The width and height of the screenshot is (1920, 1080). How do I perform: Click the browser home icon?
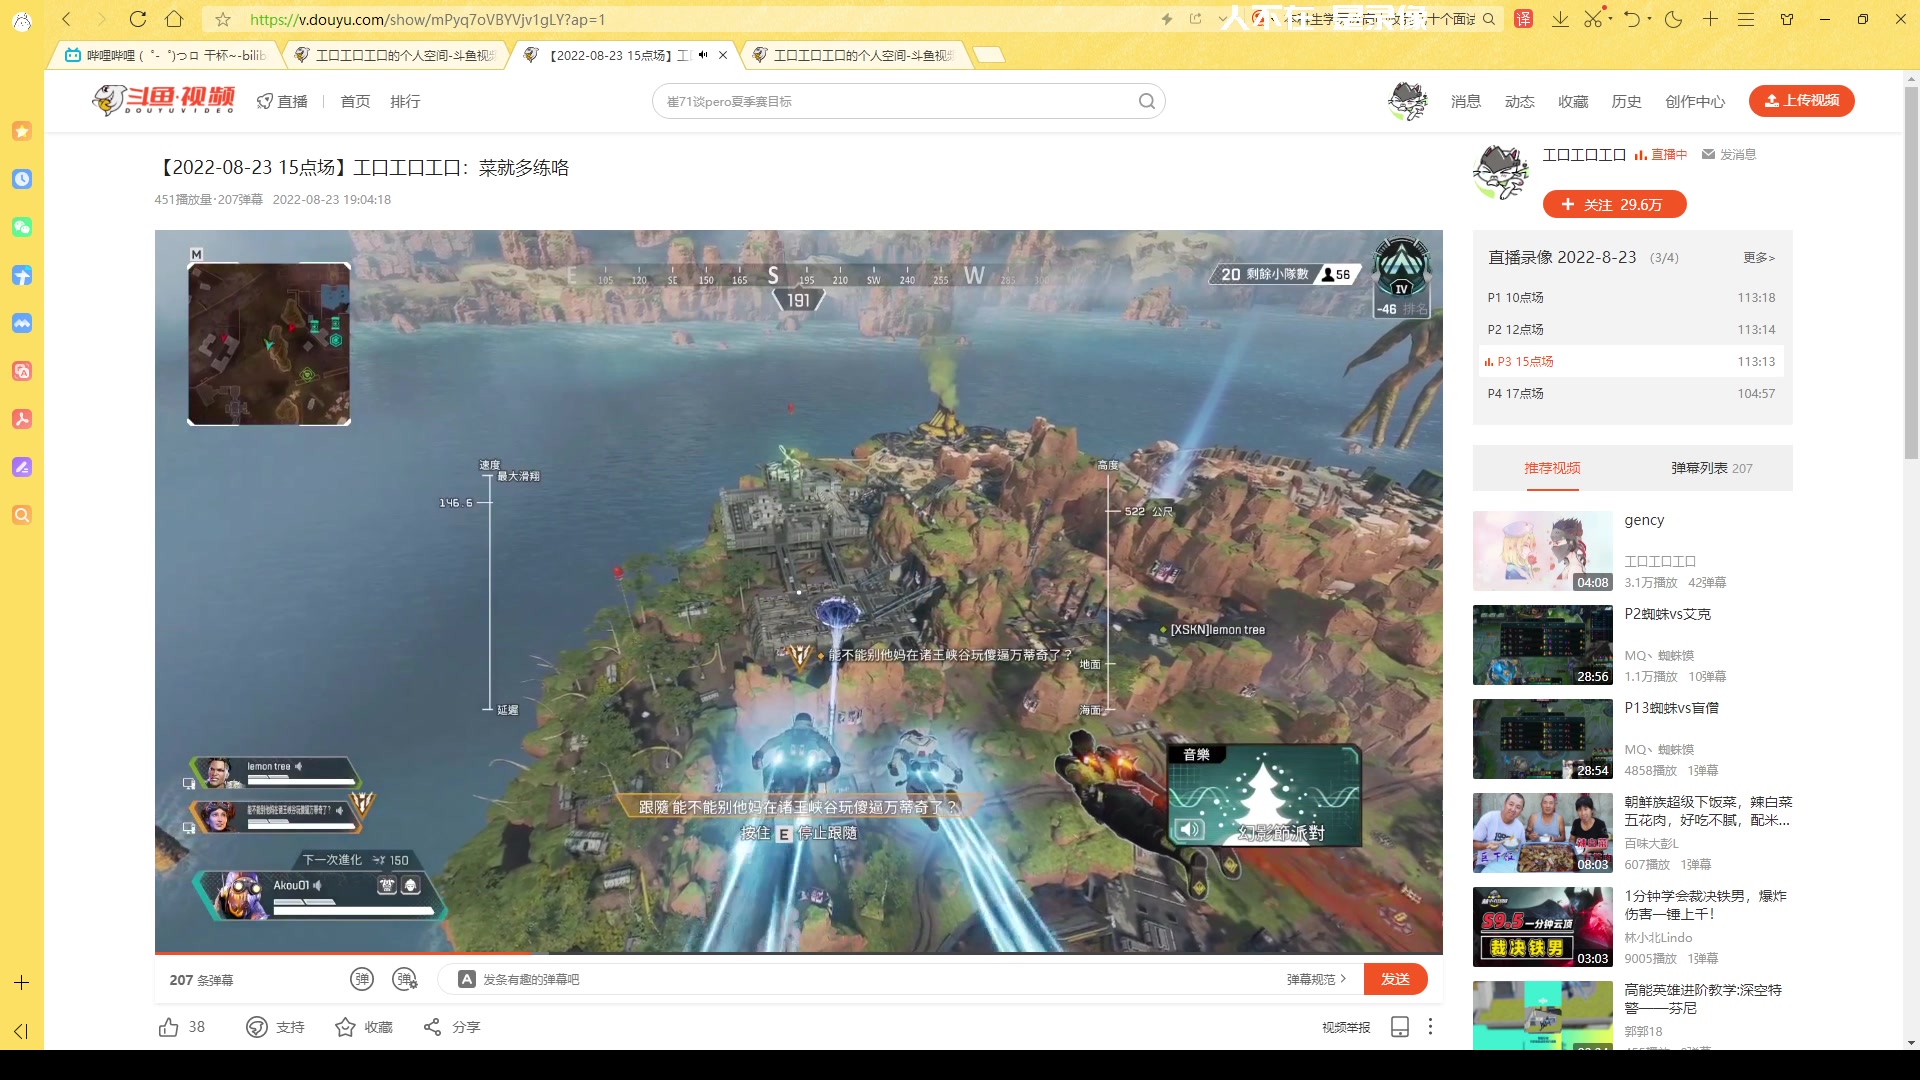pos(174,19)
